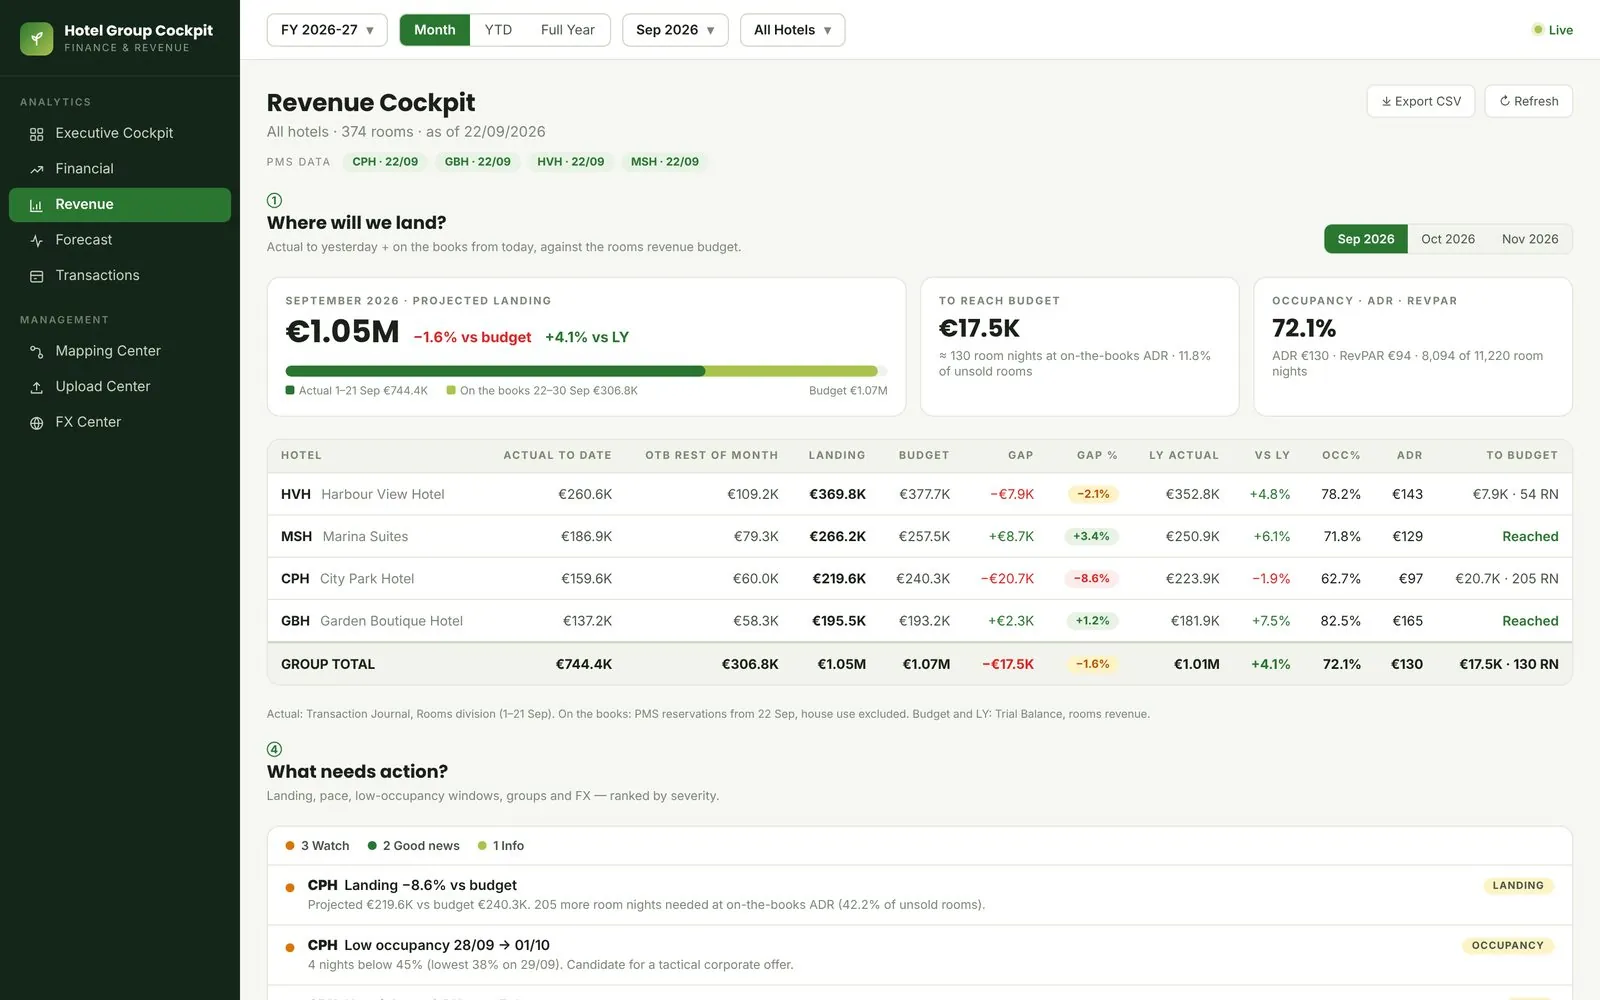Screen dimensions: 1600x1000
Task: Open Executive Cockpit page
Action: pyautogui.click(x=120, y=133)
